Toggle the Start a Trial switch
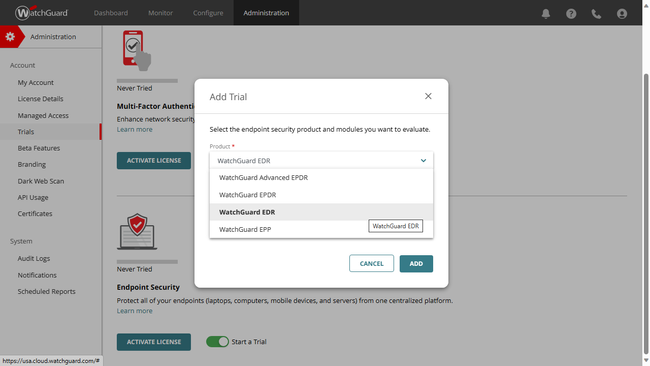650x366 pixels. pos(217,342)
